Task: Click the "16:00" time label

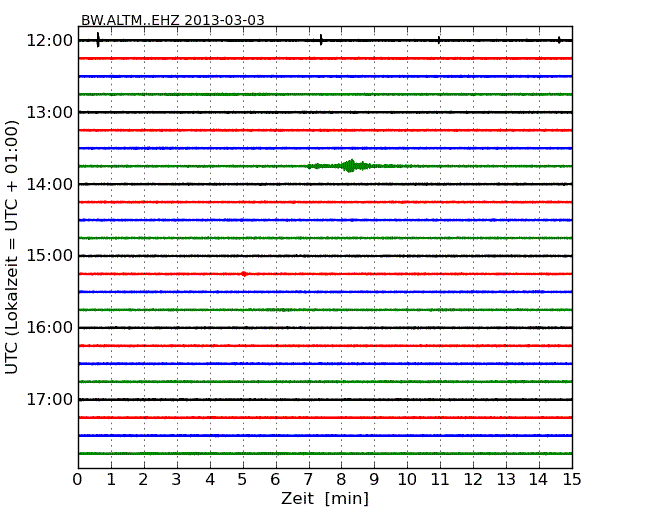Action: pos(49,328)
